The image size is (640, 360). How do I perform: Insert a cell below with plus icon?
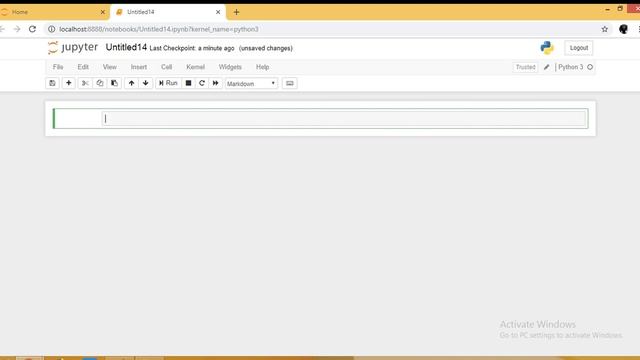[x=69, y=83]
